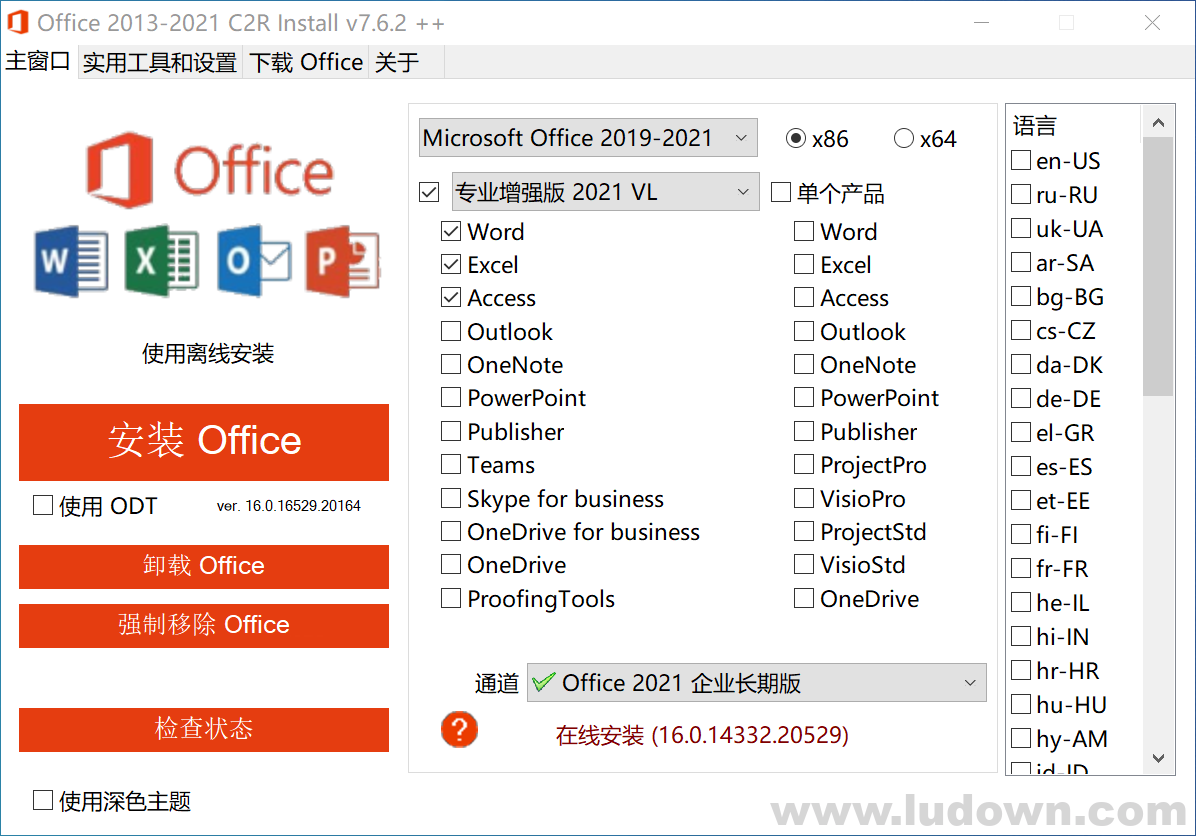Check Outlook under single products
Viewport: 1196px width, 836px height.
pyautogui.click(x=803, y=330)
